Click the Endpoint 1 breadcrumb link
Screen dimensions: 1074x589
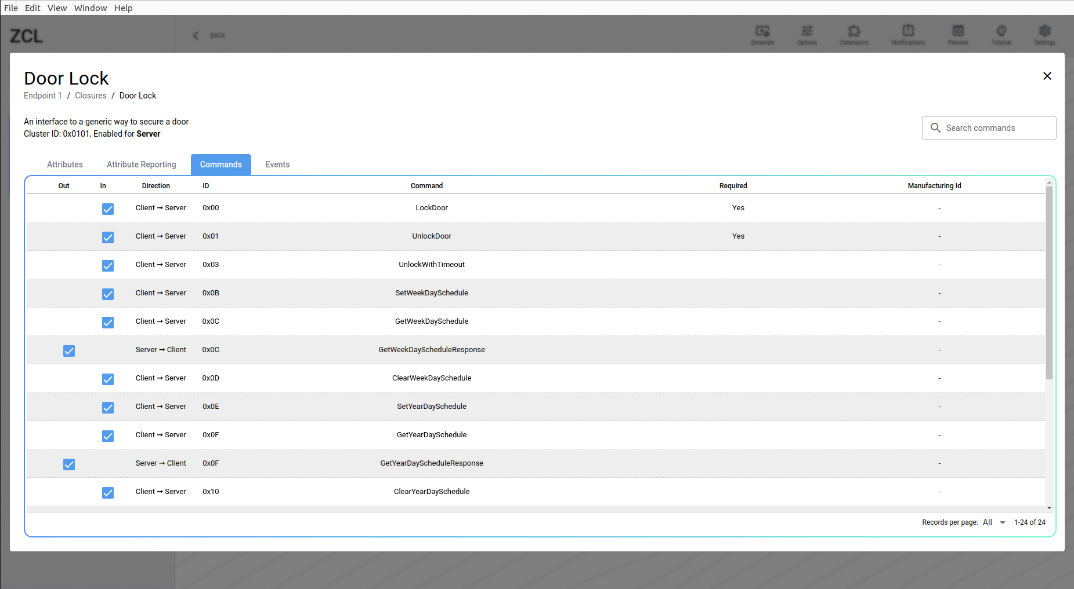coord(42,95)
